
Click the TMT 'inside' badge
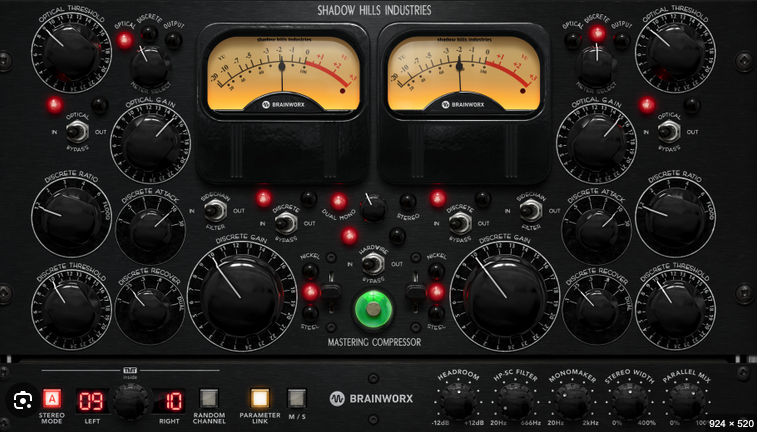coord(130,373)
